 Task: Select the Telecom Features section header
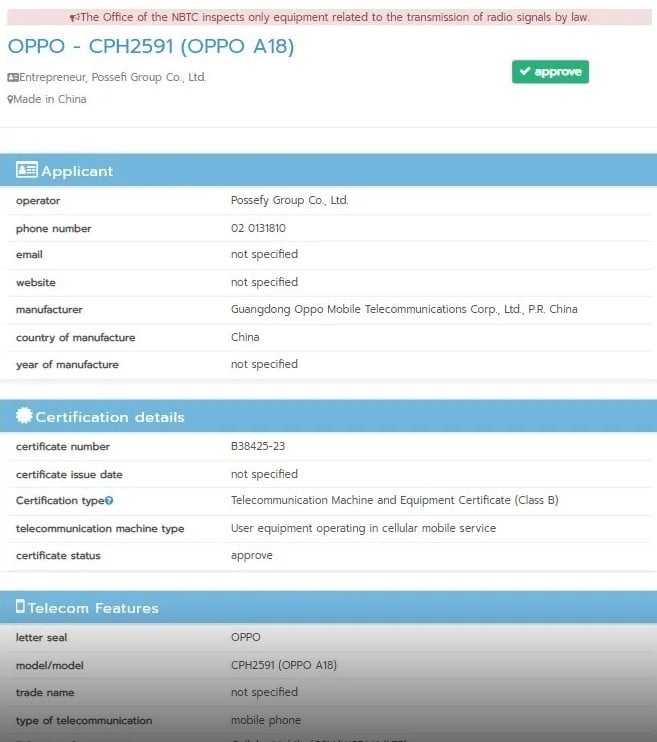(x=328, y=607)
